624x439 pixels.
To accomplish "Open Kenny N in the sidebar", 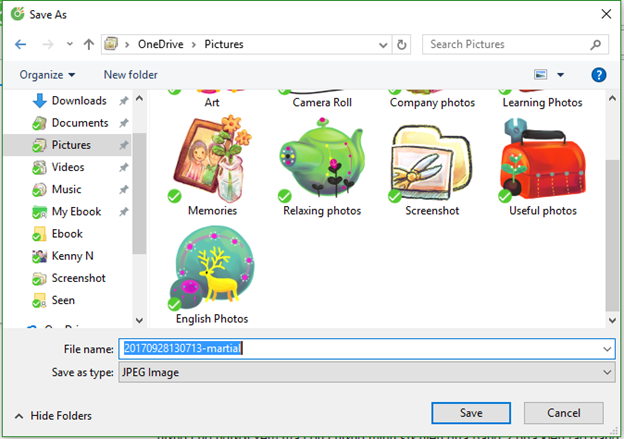I will (72, 256).
